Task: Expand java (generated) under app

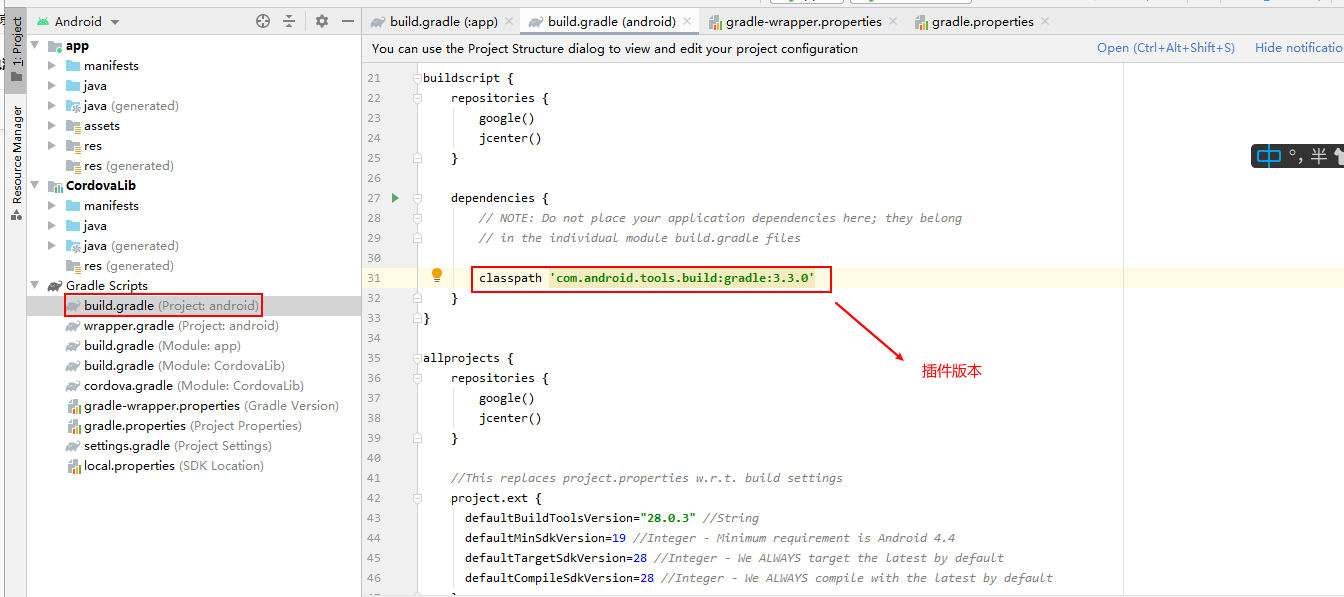Action: coord(53,106)
